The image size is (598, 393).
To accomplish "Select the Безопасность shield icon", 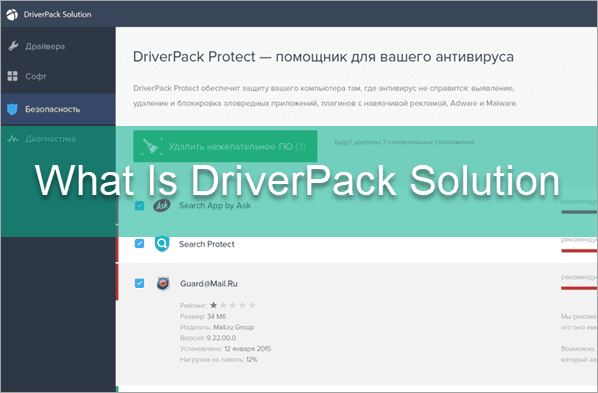I will [12, 110].
